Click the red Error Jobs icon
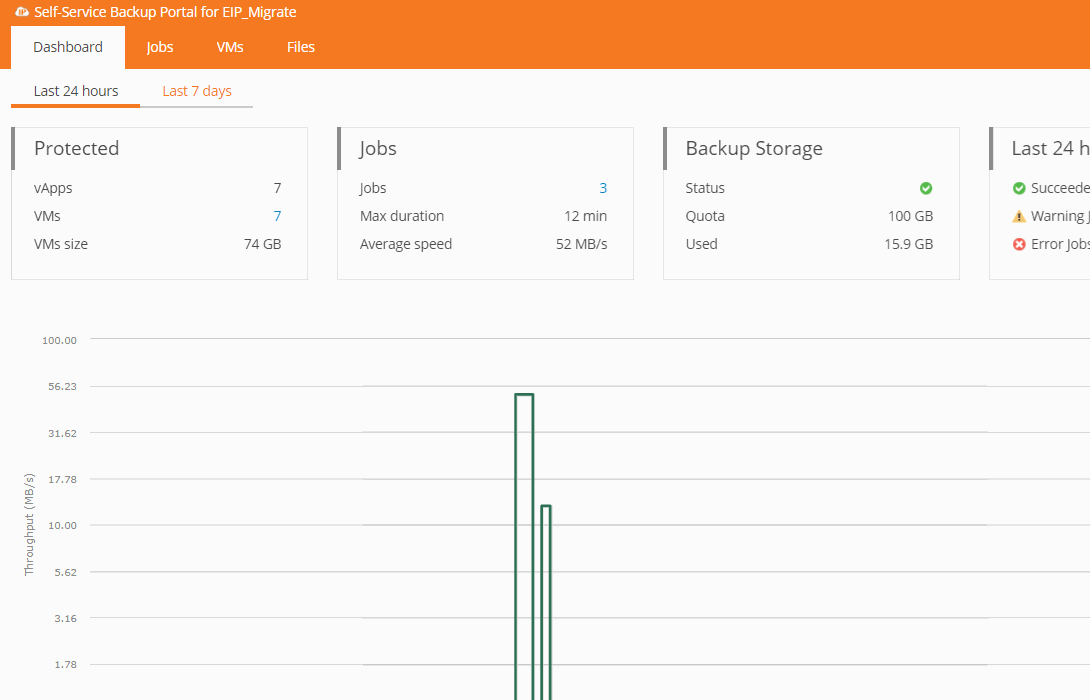Screen dimensions: 1090x700 click(x=1019, y=244)
